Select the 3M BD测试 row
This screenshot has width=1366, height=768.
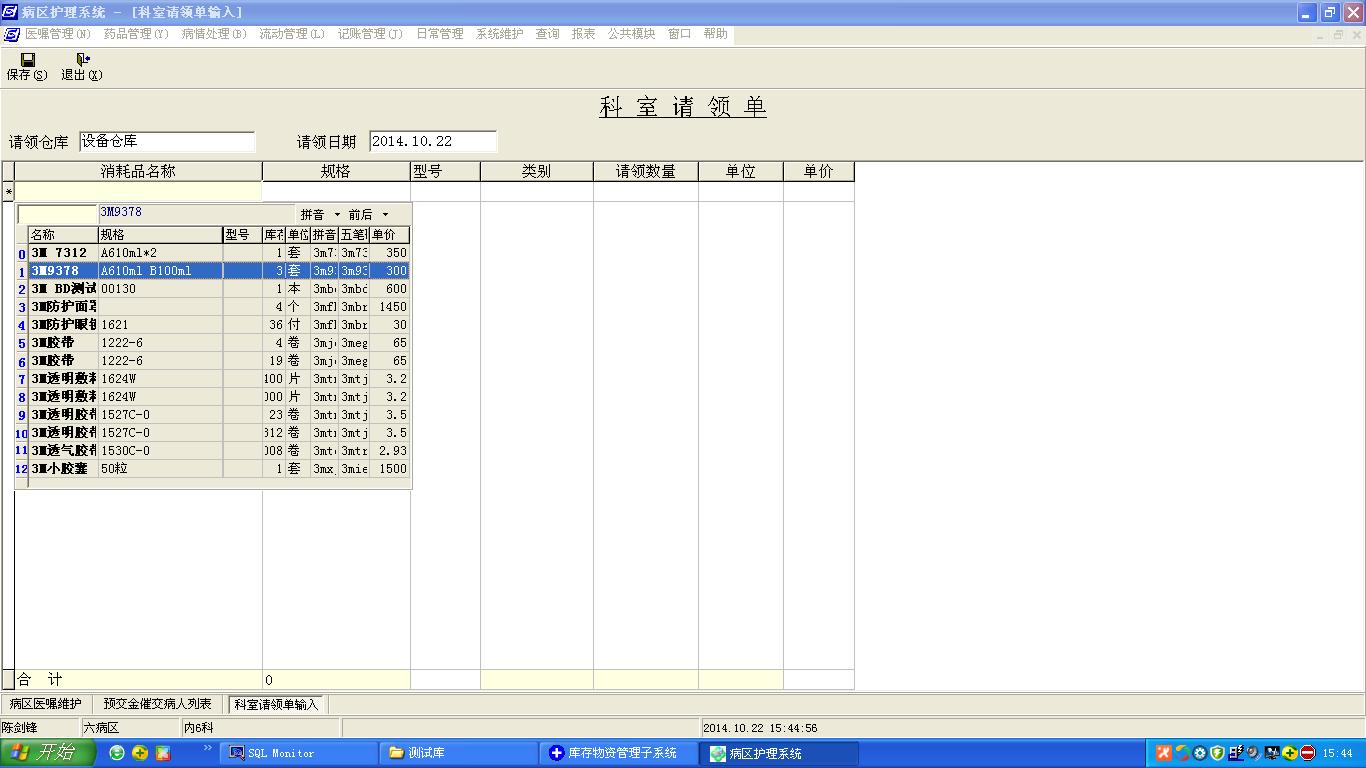click(219, 289)
